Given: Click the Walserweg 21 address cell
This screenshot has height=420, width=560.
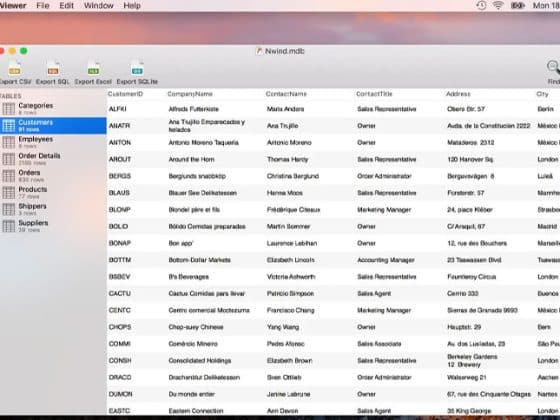Looking at the screenshot, I should click(x=467, y=378).
